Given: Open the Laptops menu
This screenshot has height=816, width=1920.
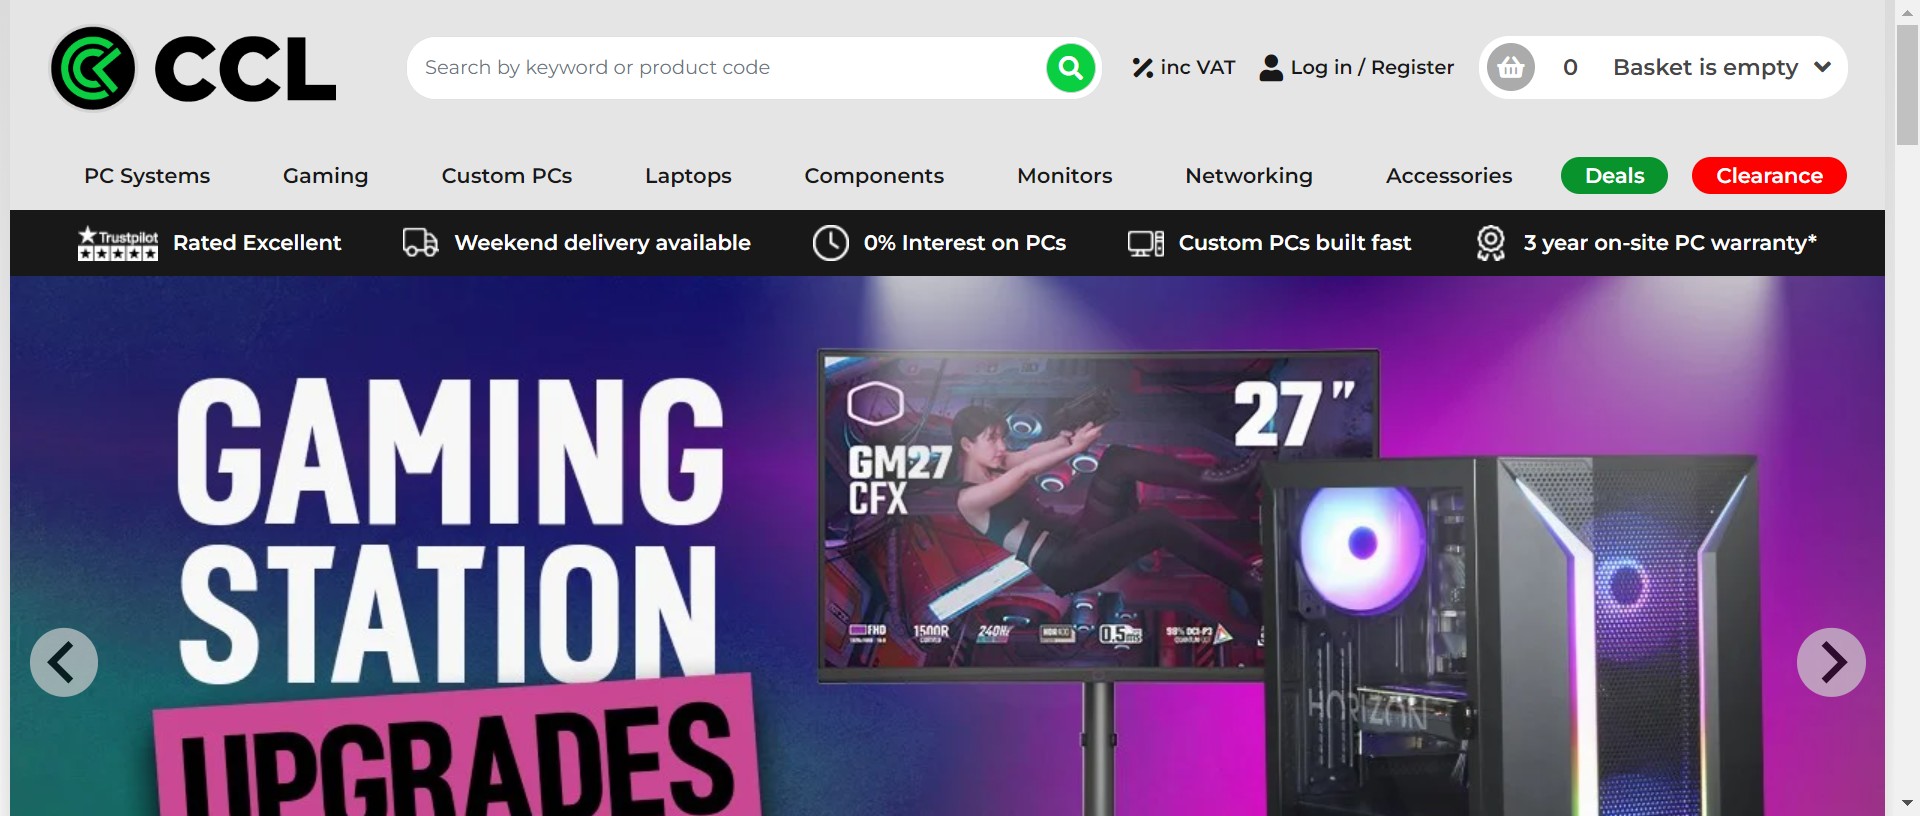Looking at the screenshot, I should coord(688,176).
